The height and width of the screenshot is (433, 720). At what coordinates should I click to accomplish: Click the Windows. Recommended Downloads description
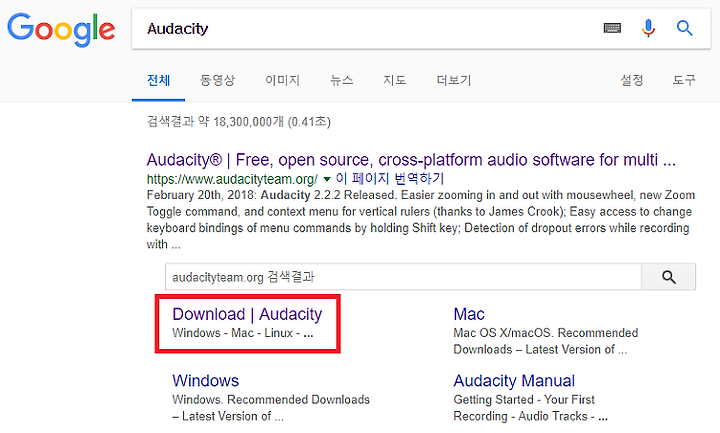click(271, 408)
